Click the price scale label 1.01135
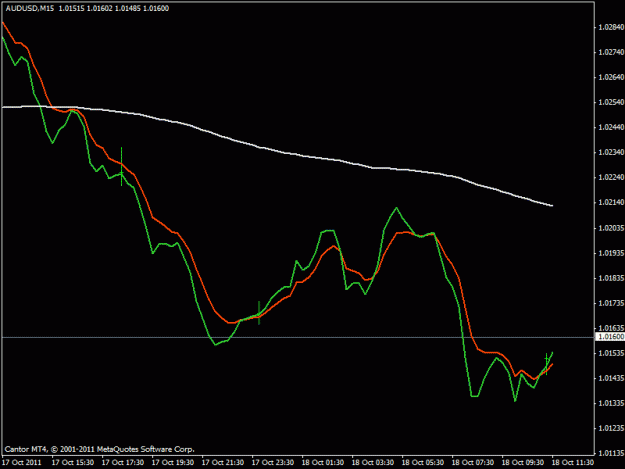 point(611,453)
